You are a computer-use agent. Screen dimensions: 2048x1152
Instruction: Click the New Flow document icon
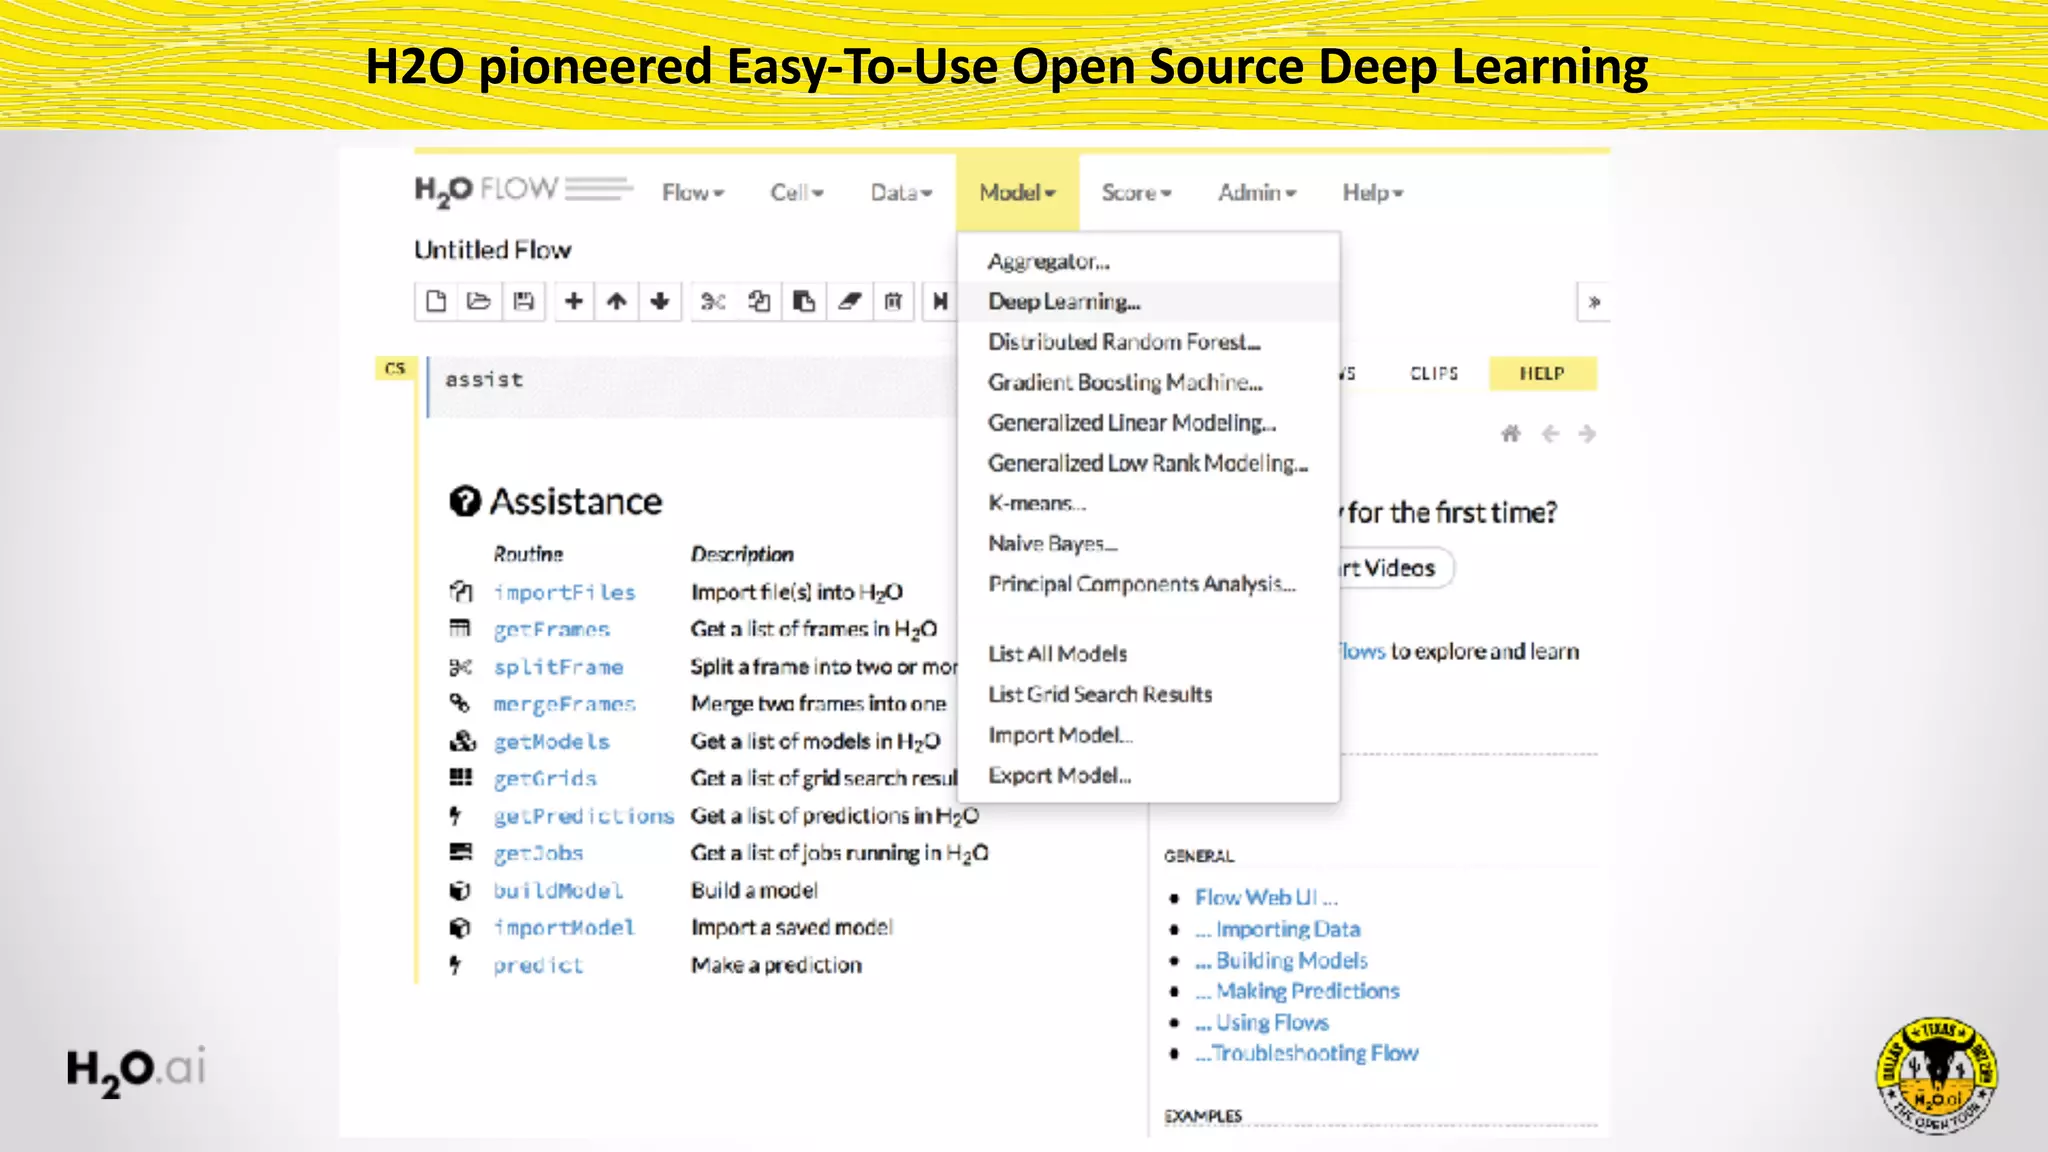tap(436, 301)
